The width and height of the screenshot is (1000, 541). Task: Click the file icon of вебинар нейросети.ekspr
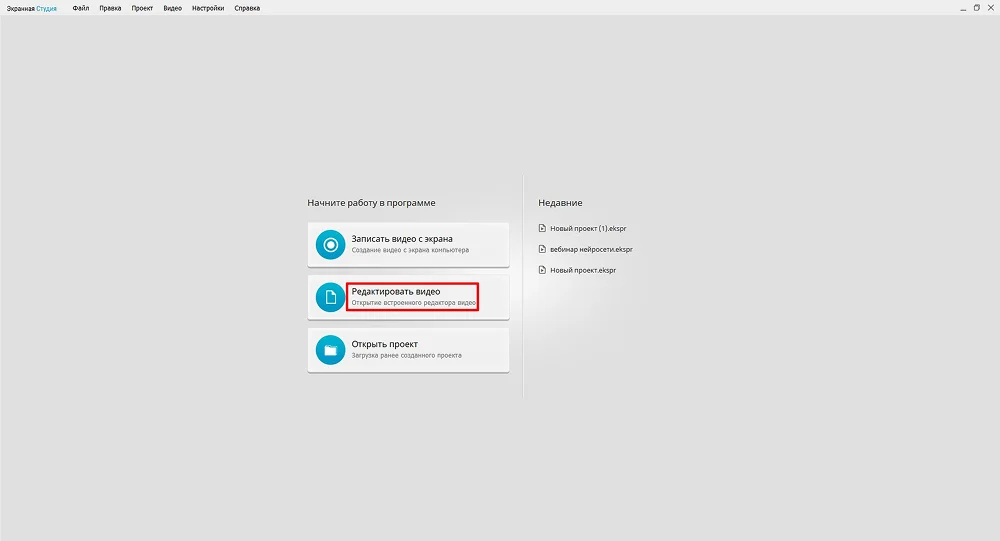(x=542, y=249)
